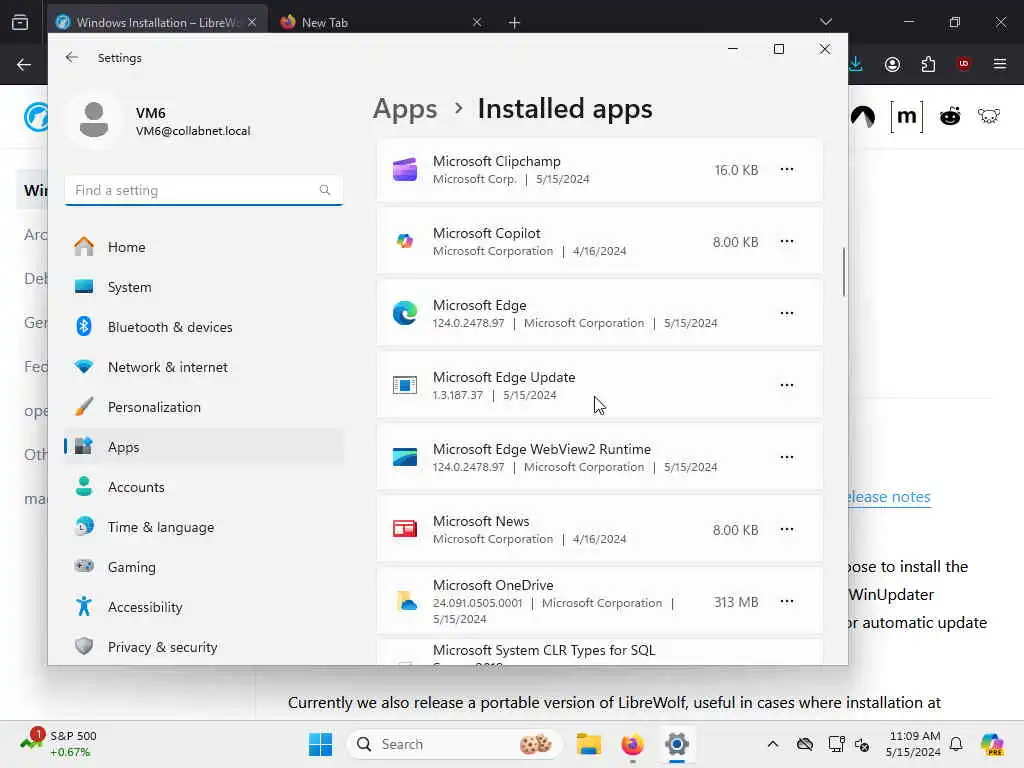Open Accessibility settings

click(204, 607)
